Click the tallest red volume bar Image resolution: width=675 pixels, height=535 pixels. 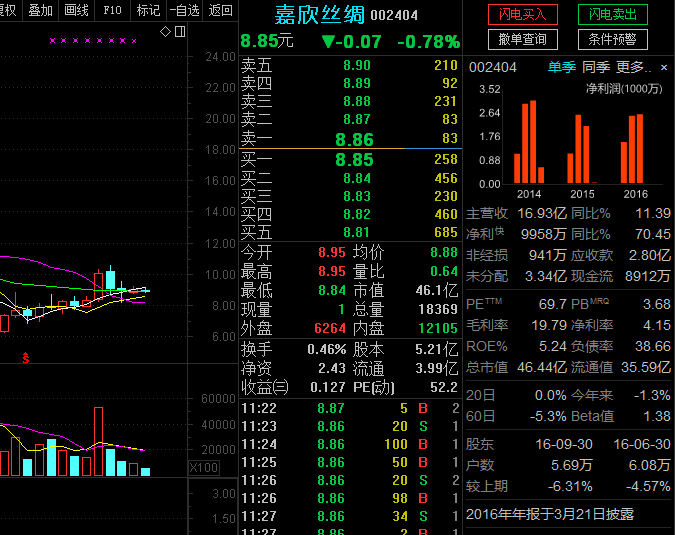click(x=98, y=441)
